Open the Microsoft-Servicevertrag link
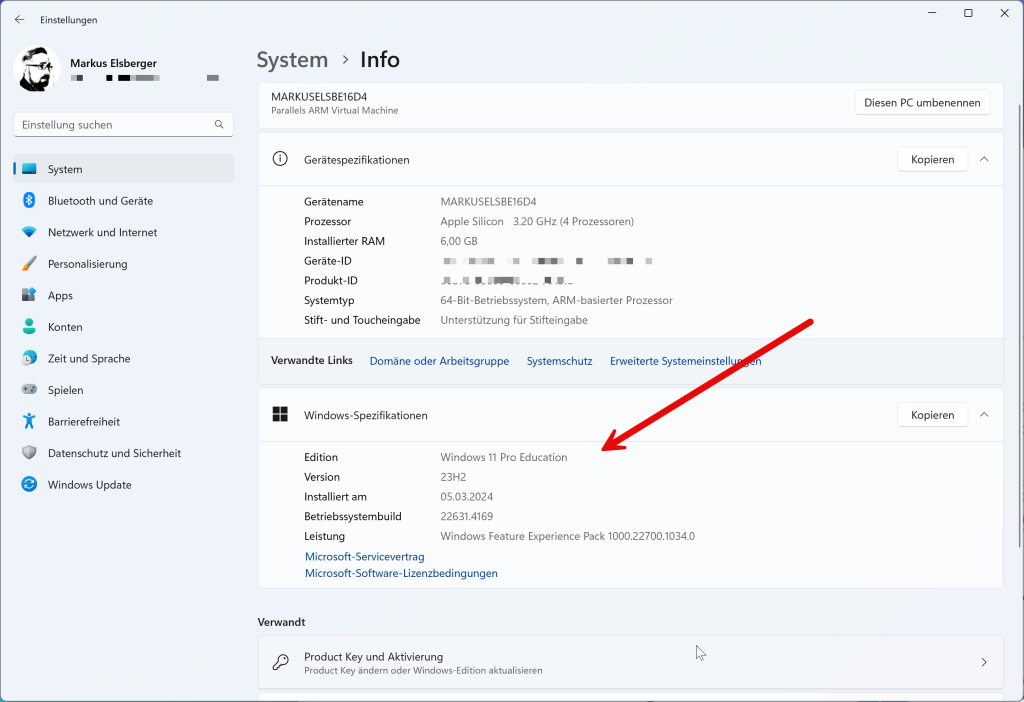Screen dimensions: 1024x702 tap(364, 556)
